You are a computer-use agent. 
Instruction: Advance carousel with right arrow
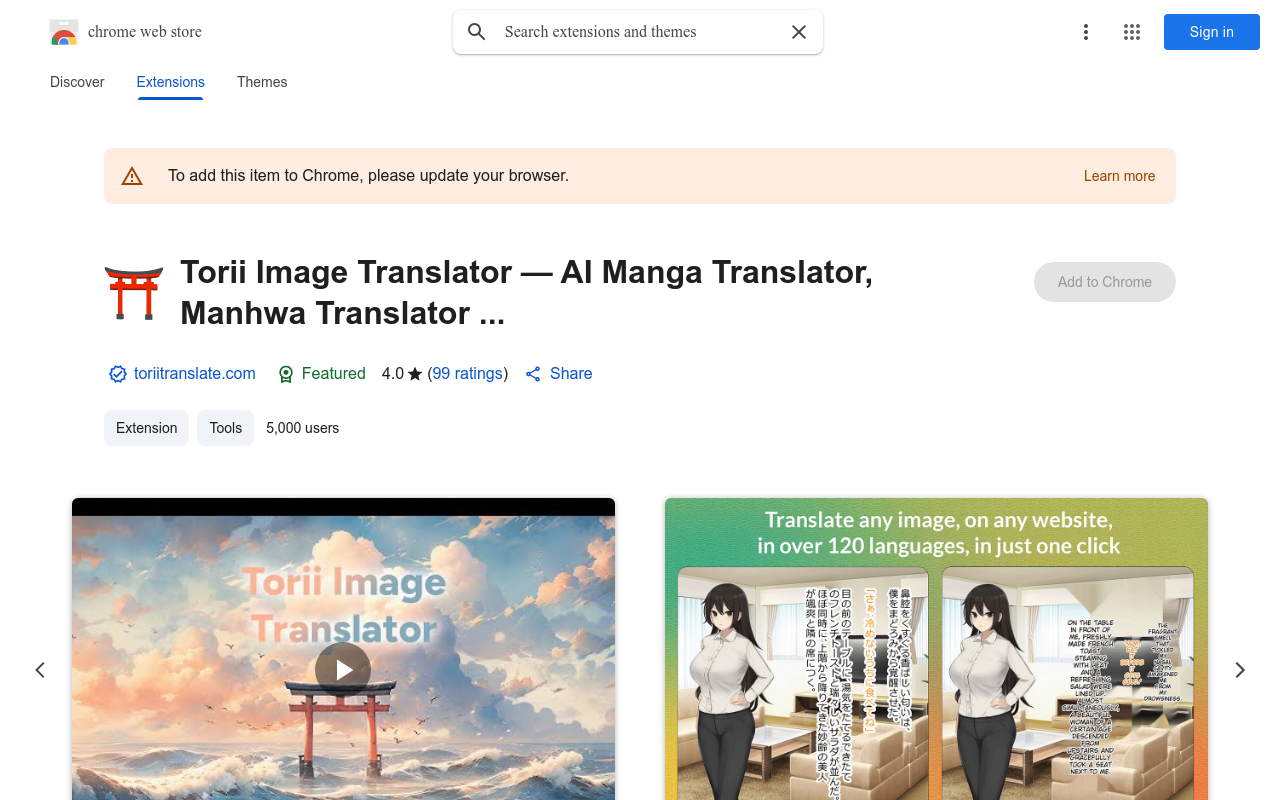(1240, 670)
